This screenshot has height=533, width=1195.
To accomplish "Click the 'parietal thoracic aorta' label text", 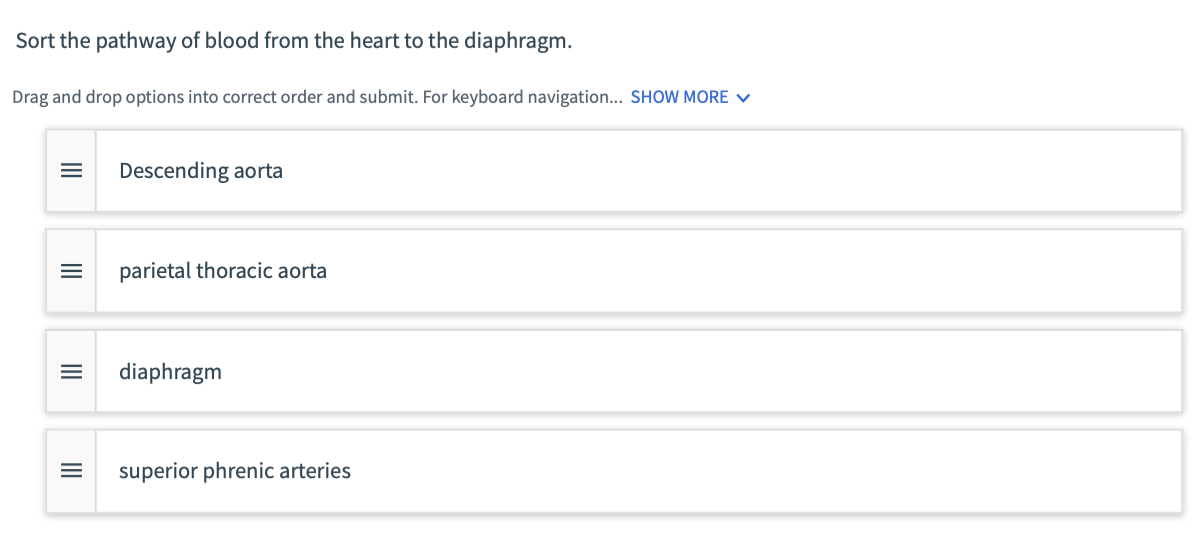I will (222, 271).
